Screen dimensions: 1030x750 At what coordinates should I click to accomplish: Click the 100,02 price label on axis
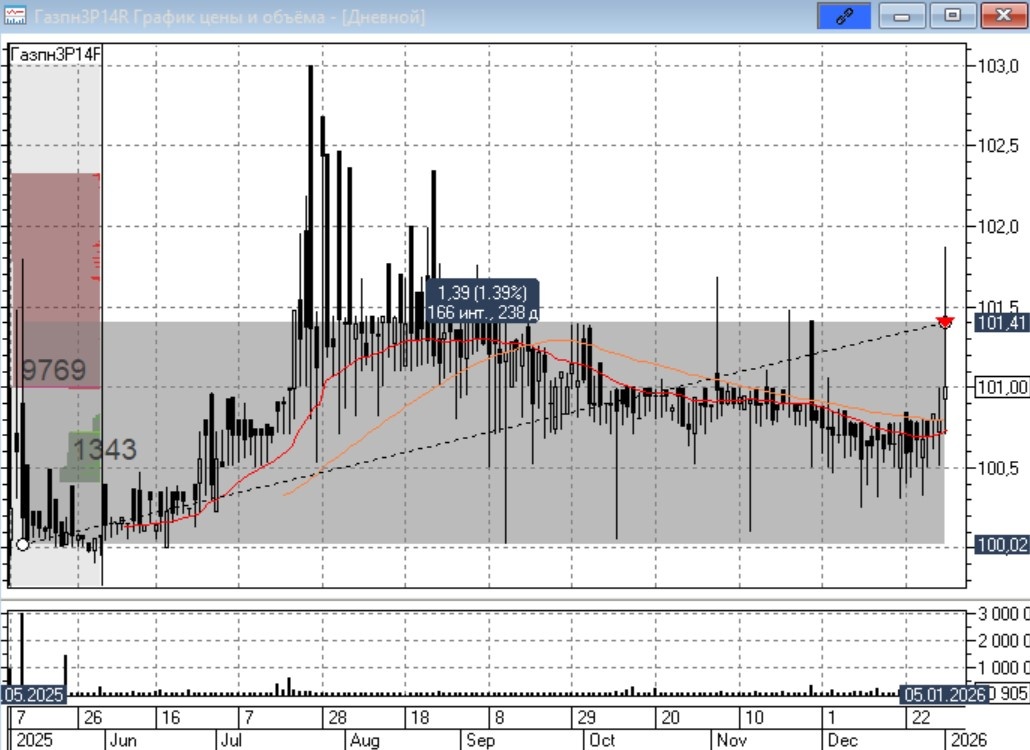pos(1002,544)
